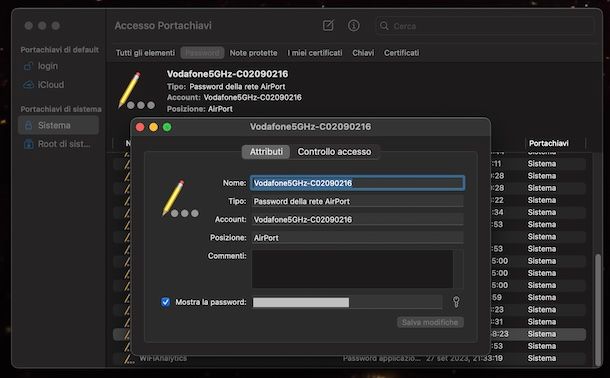The width and height of the screenshot is (610, 378).
Task: Switch to the Controllo accesso tab
Action: pyautogui.click(x=334, y=152)
